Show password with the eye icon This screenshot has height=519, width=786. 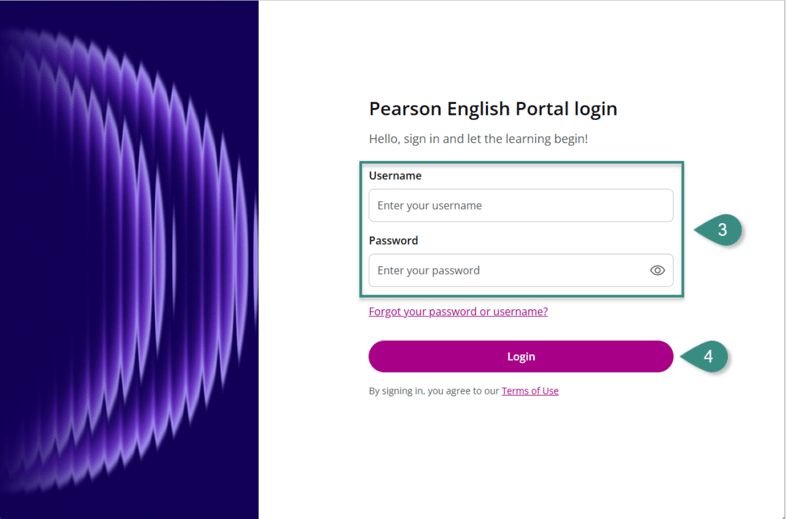(x=657, y=270)
